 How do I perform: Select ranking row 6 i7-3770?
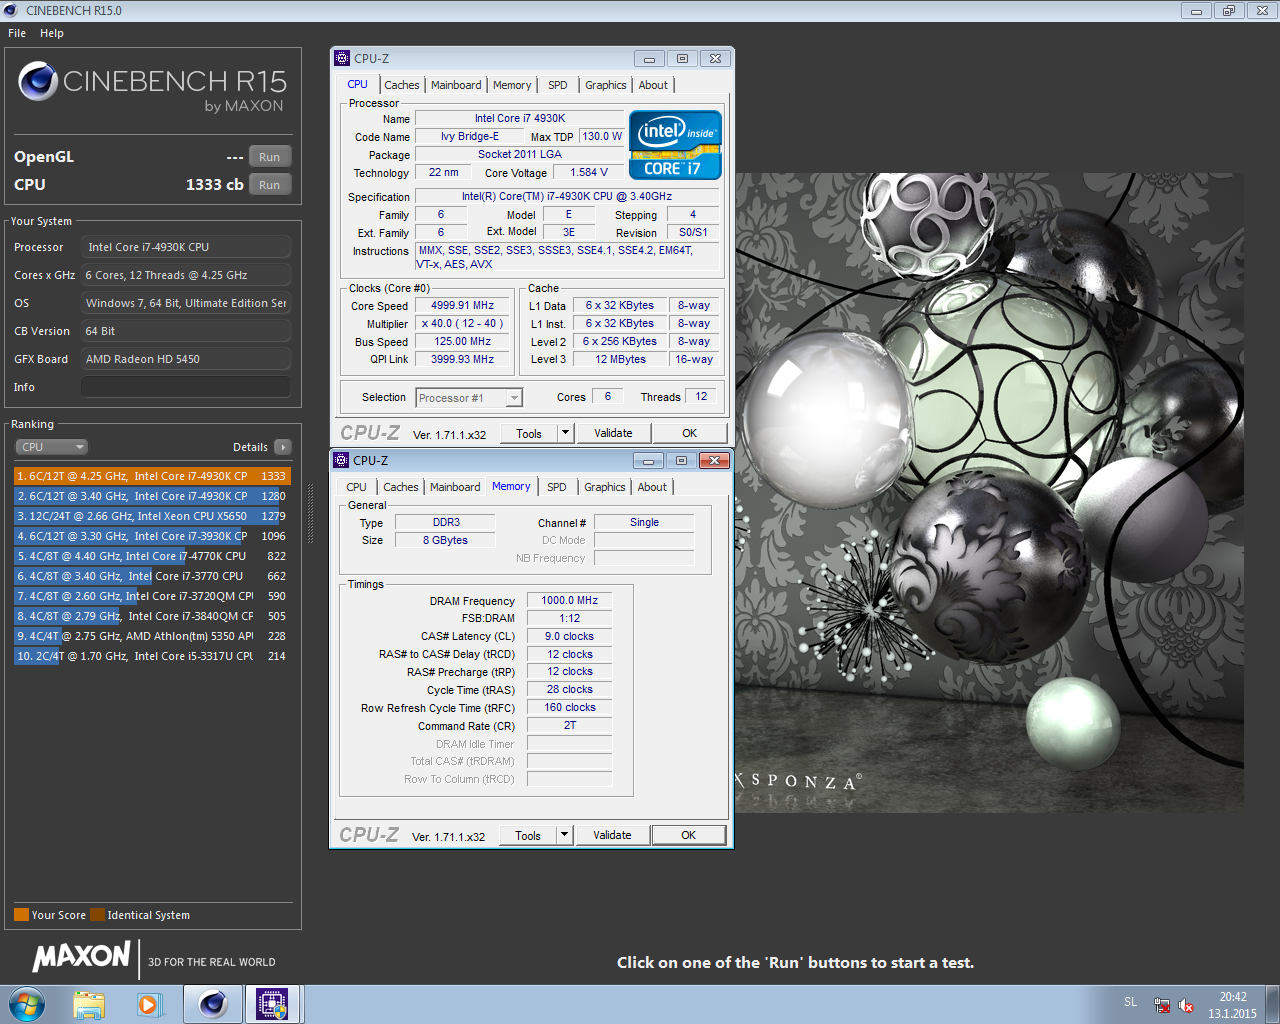point(152,576)
